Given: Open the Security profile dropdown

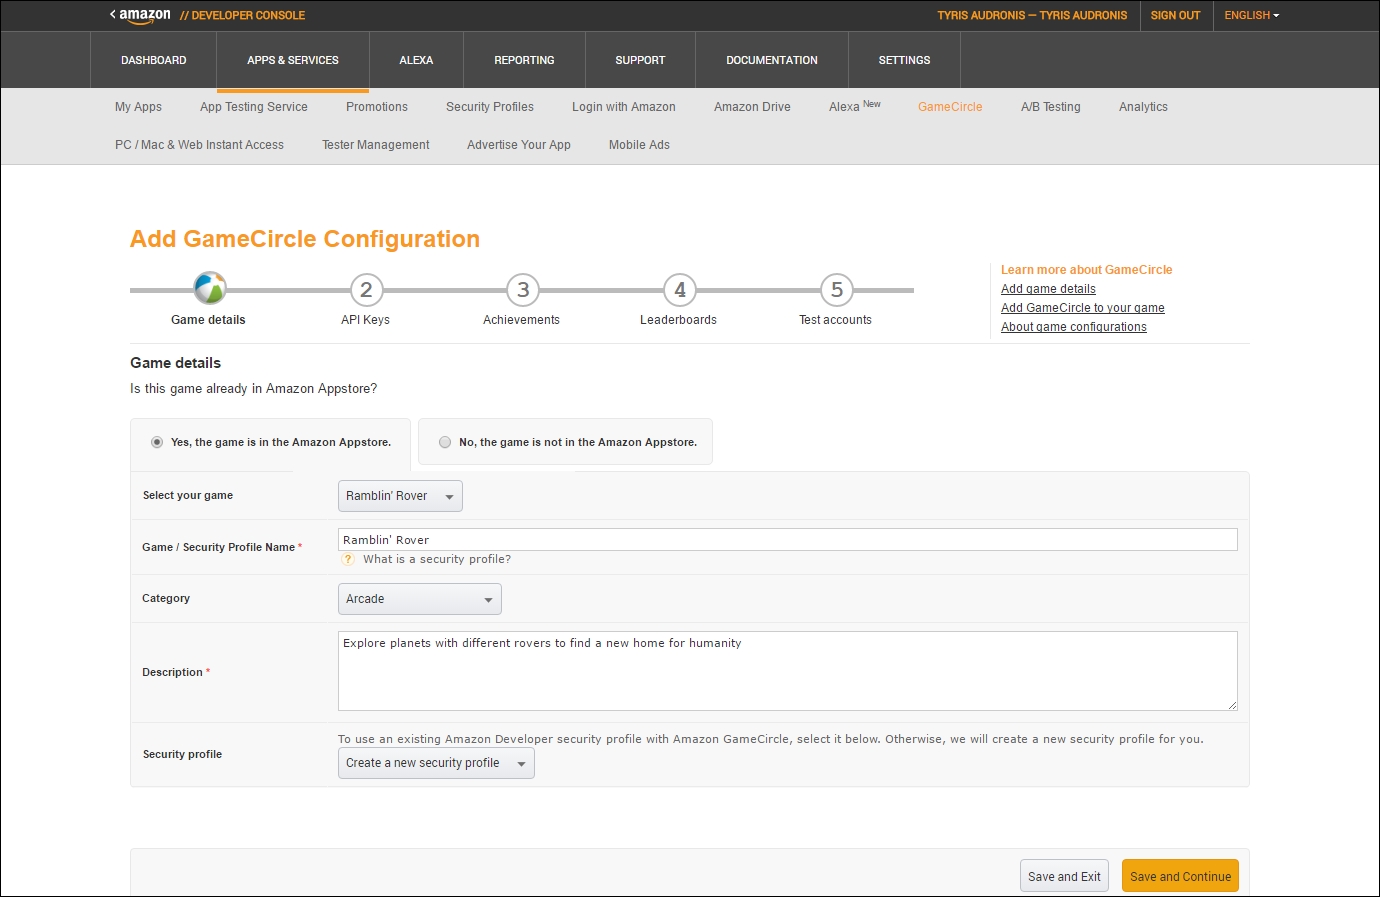Looking at the screenshot, I should [436, 763].
